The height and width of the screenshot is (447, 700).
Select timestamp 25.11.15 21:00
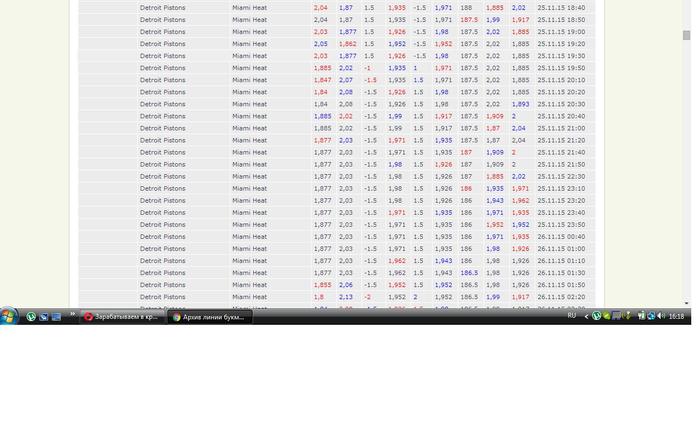pyautogui.click(x=561, y=128)
